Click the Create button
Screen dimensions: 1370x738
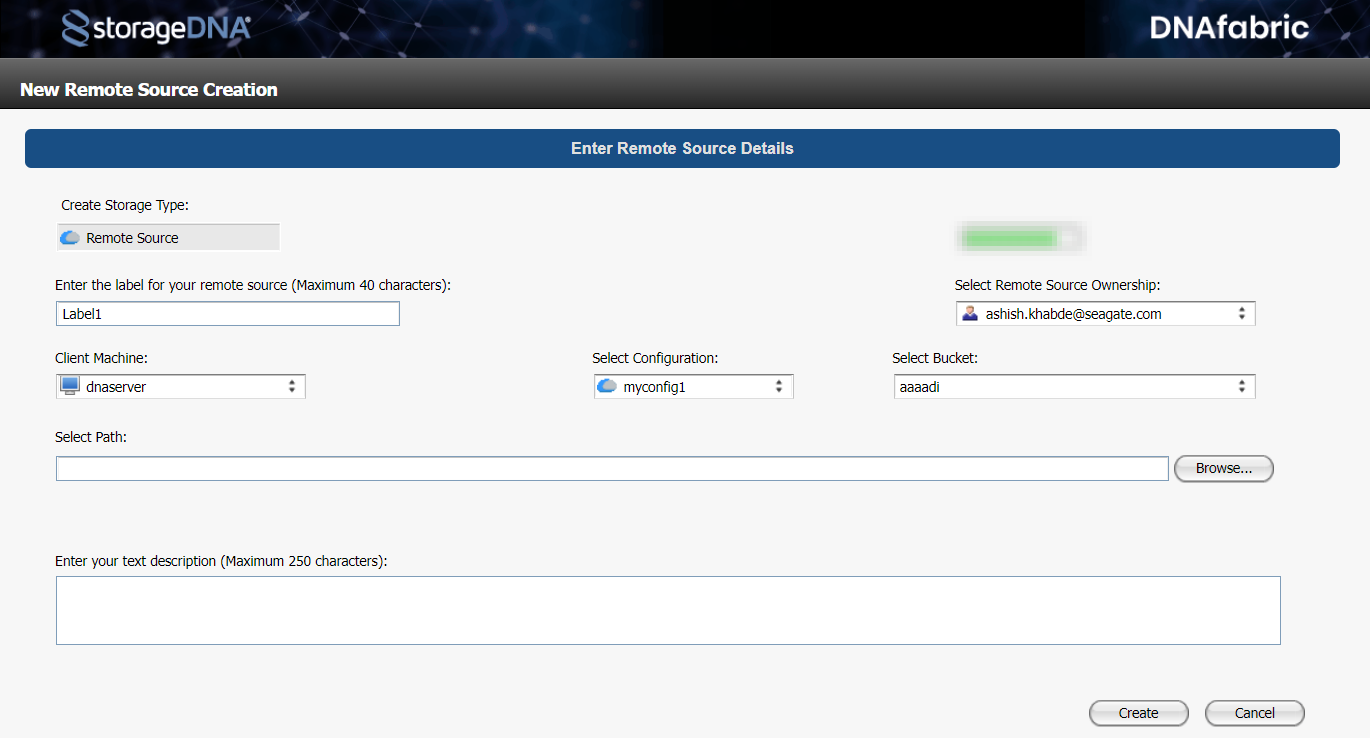coord(1138,713)
